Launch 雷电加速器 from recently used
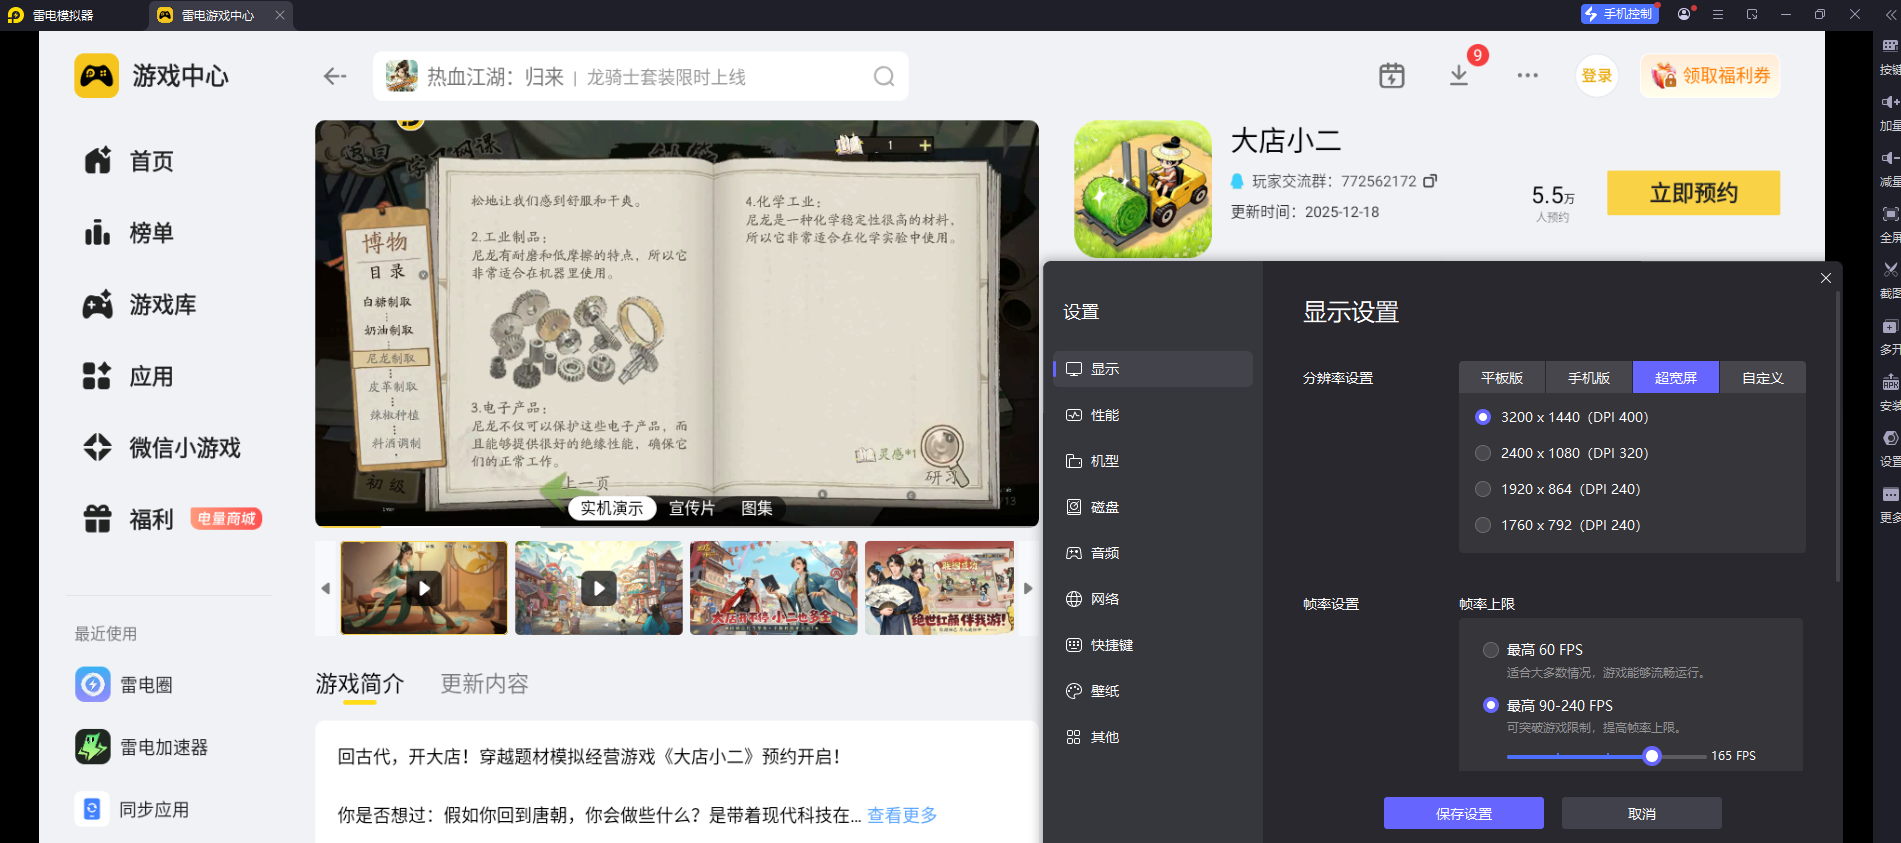Screen dimensions: 1901x843 tap(141, 747)
